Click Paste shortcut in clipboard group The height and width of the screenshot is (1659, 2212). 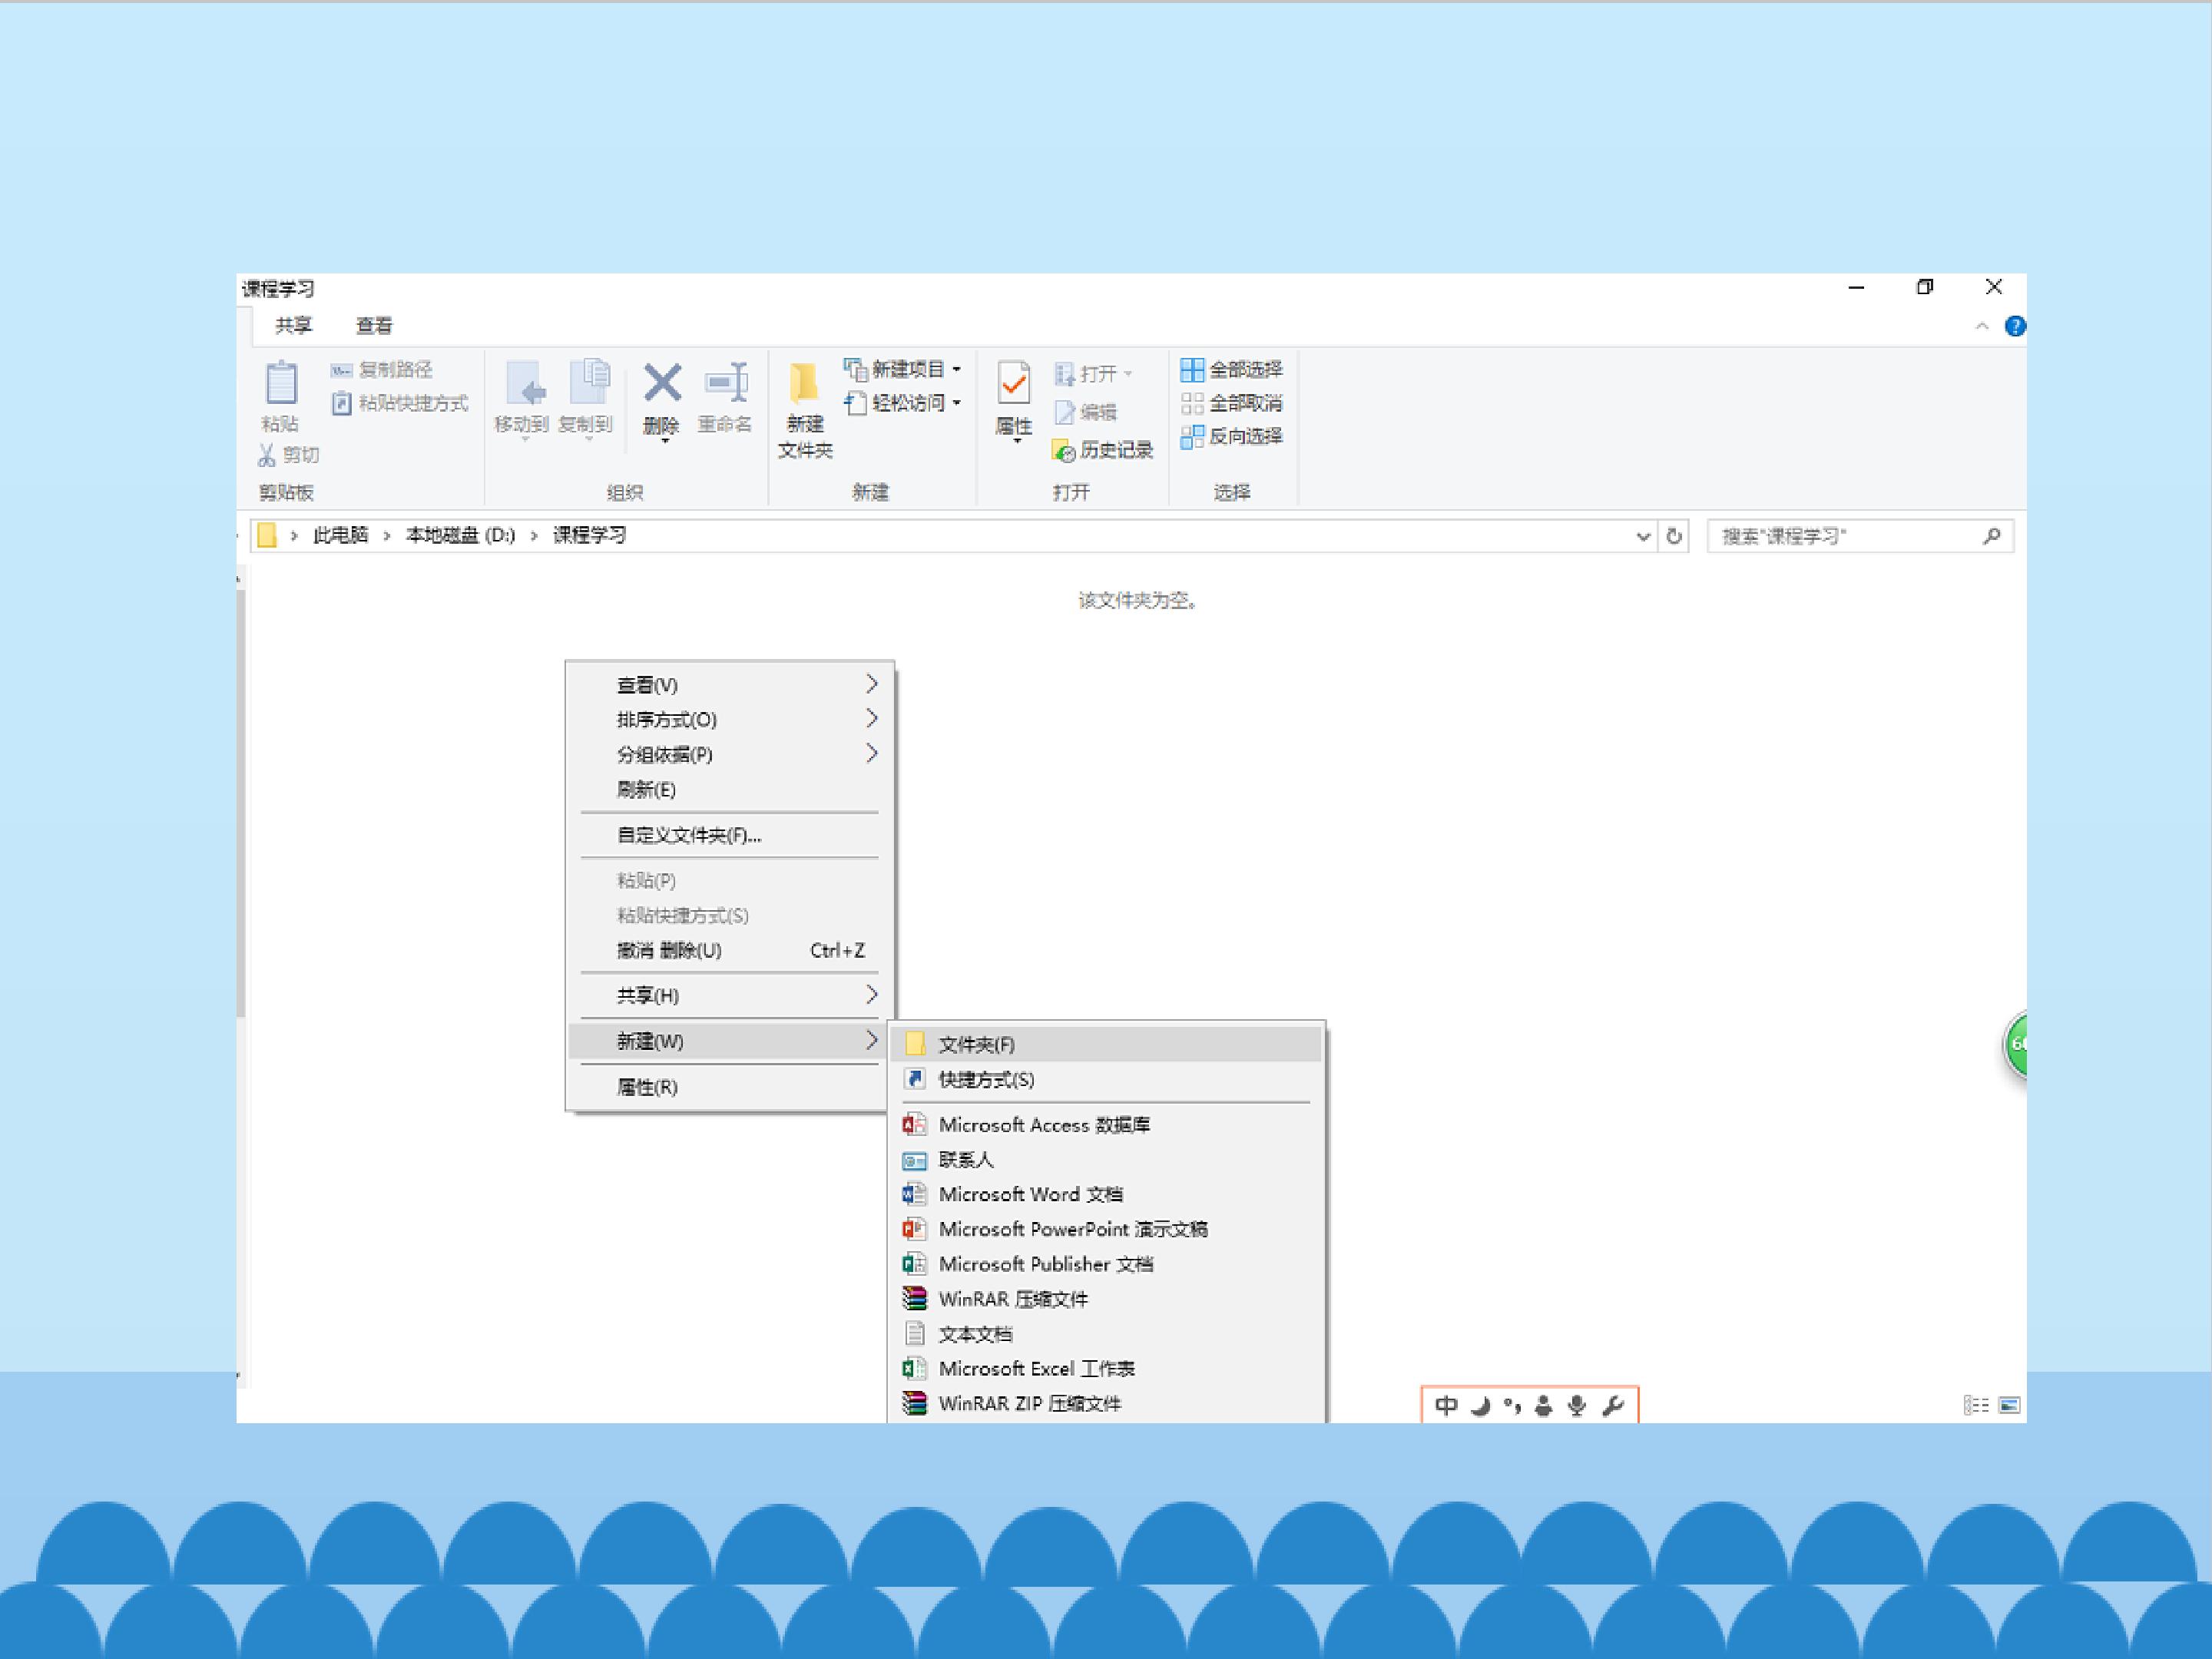pyautogui.click(x=399, y=403)
